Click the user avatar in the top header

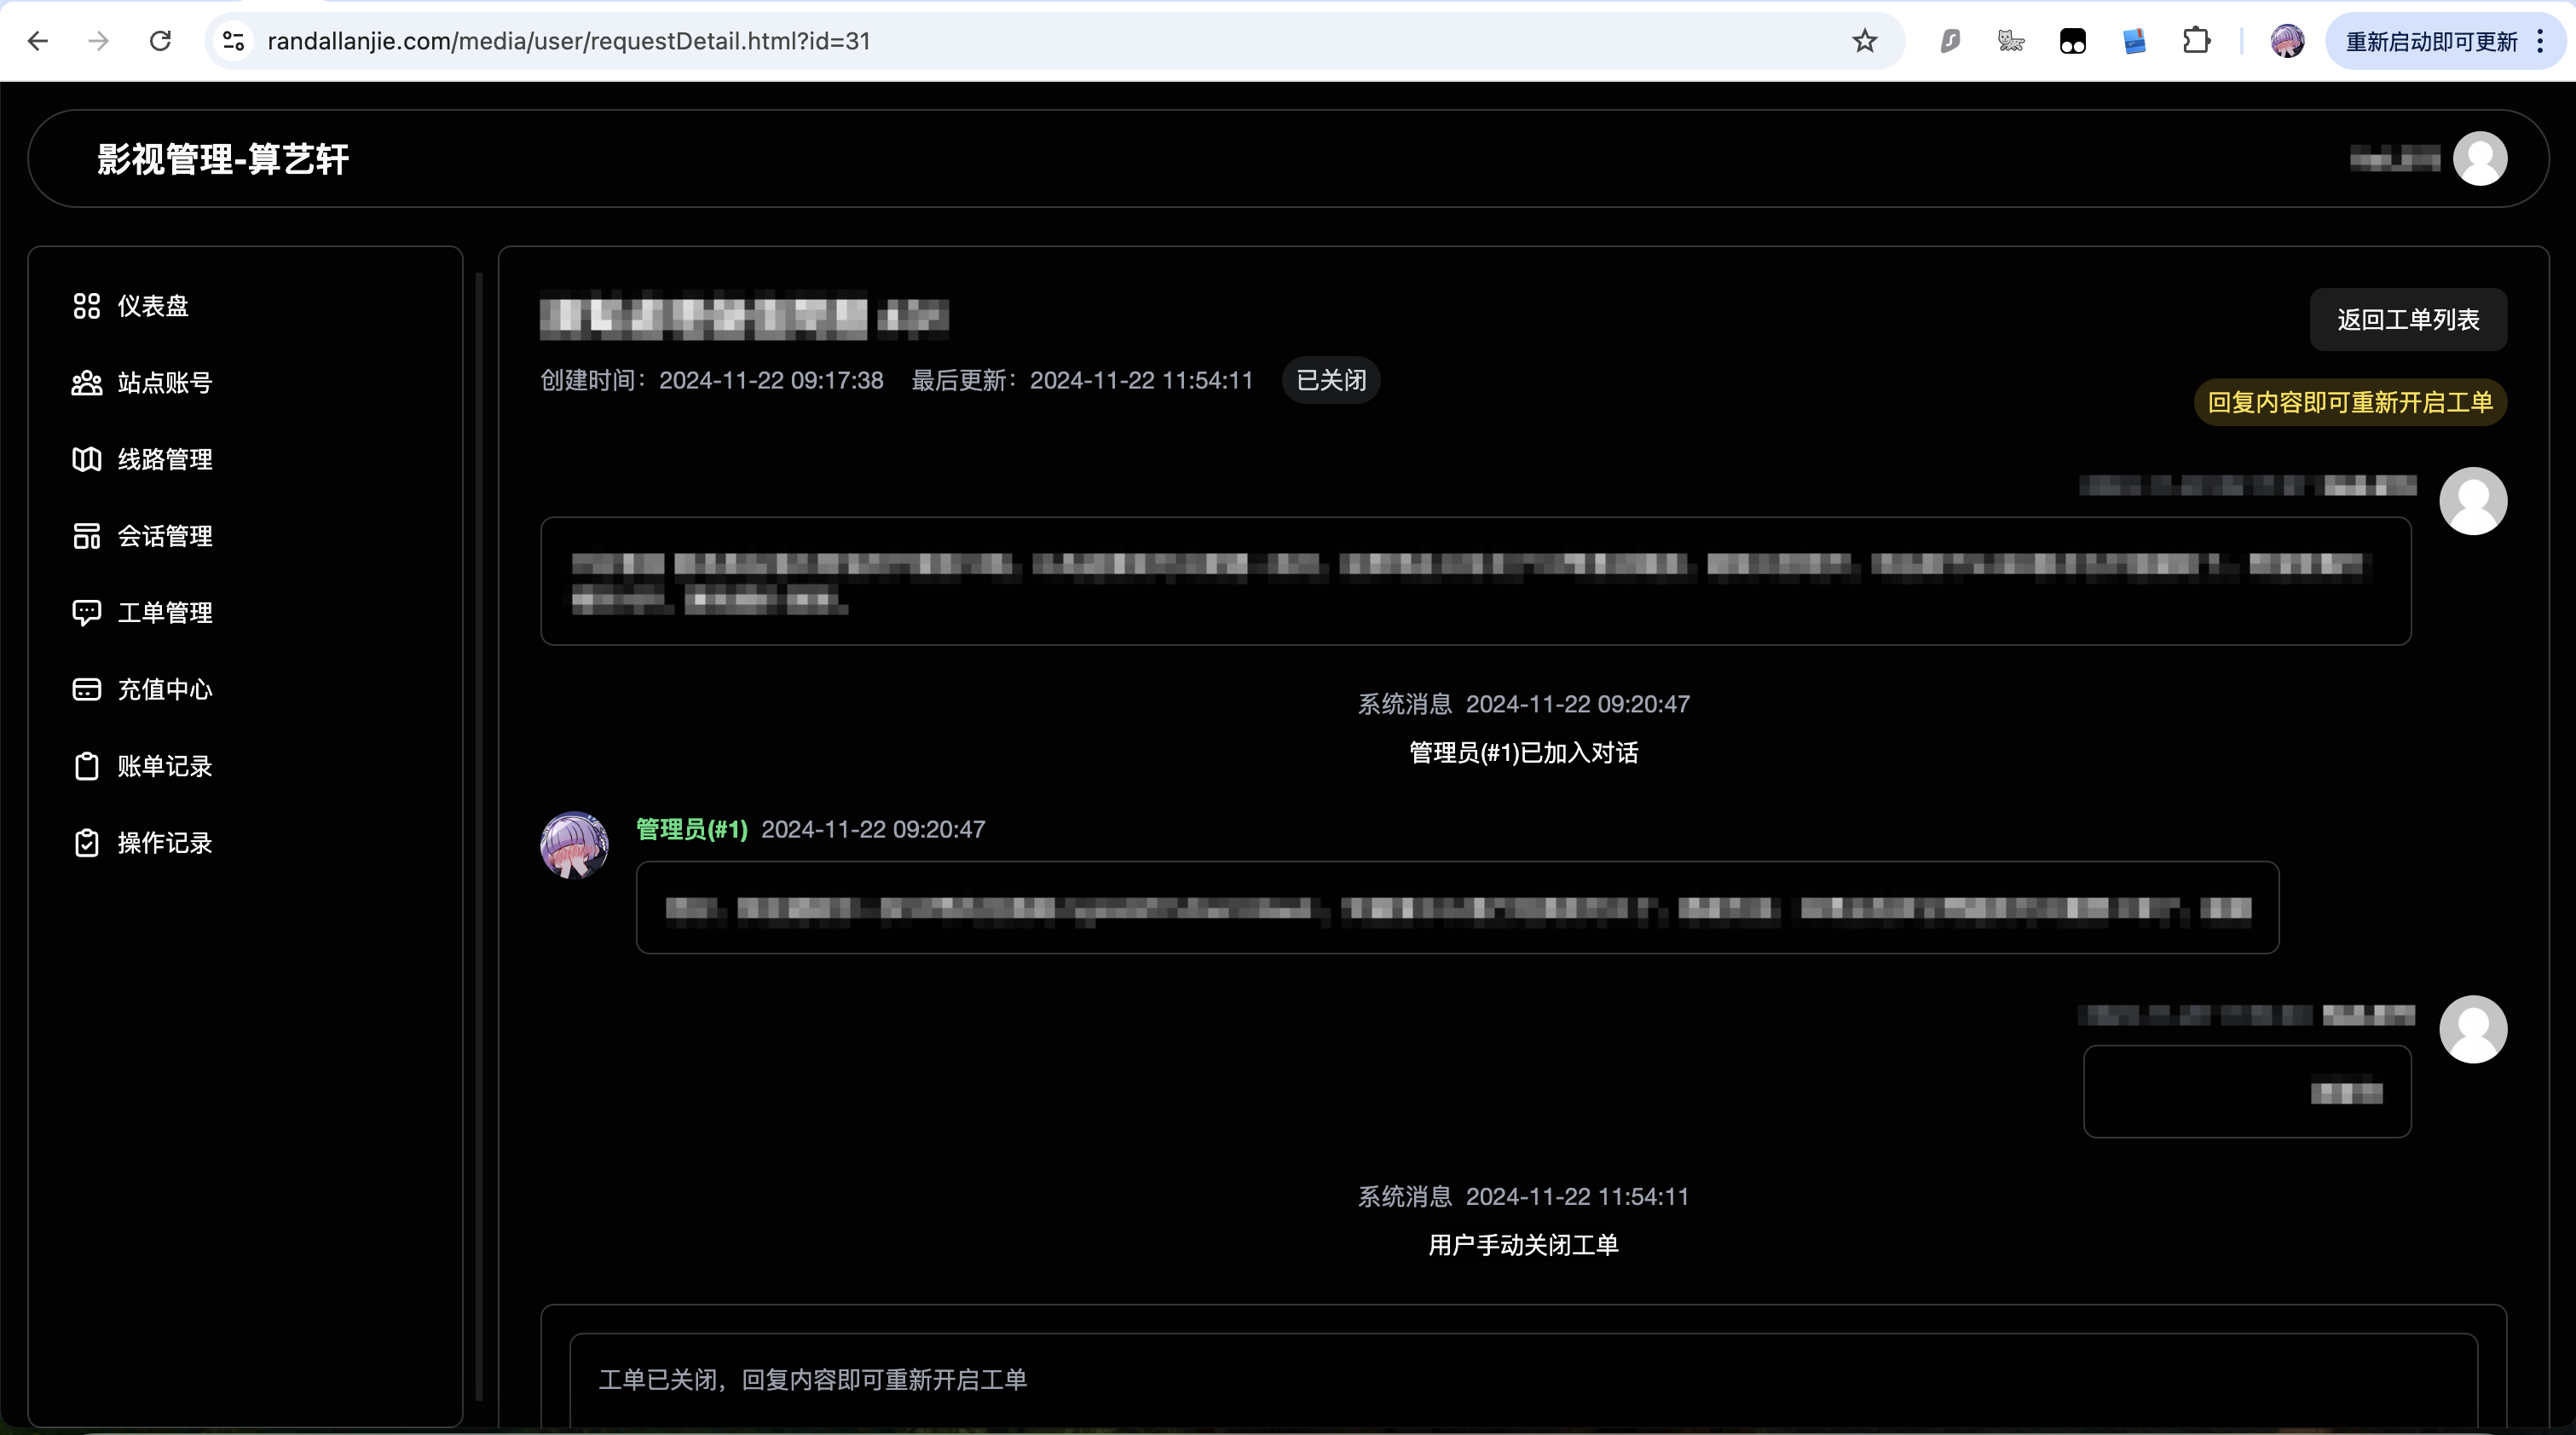pos(2479,159)
